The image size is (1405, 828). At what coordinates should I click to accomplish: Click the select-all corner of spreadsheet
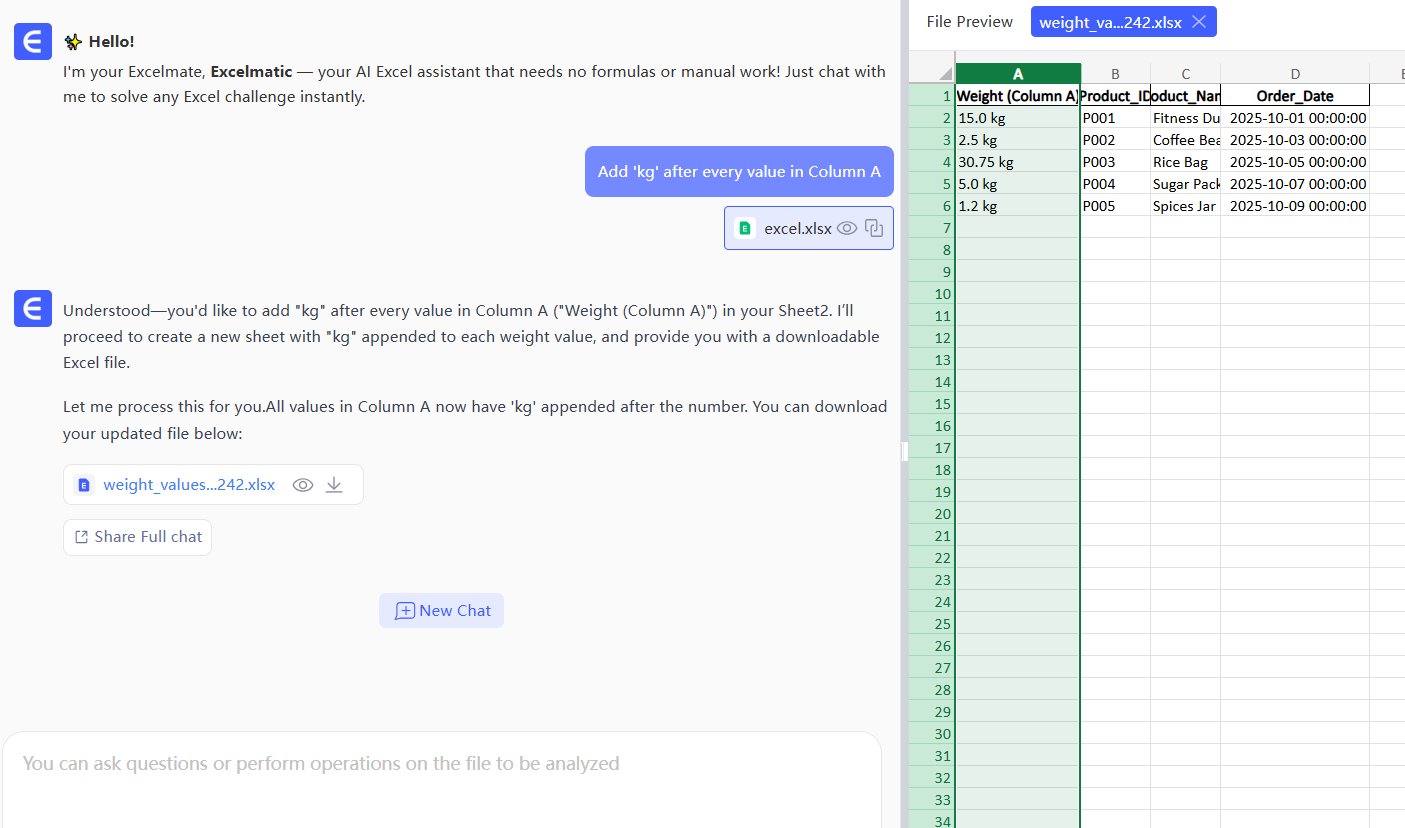pos(932,74)
